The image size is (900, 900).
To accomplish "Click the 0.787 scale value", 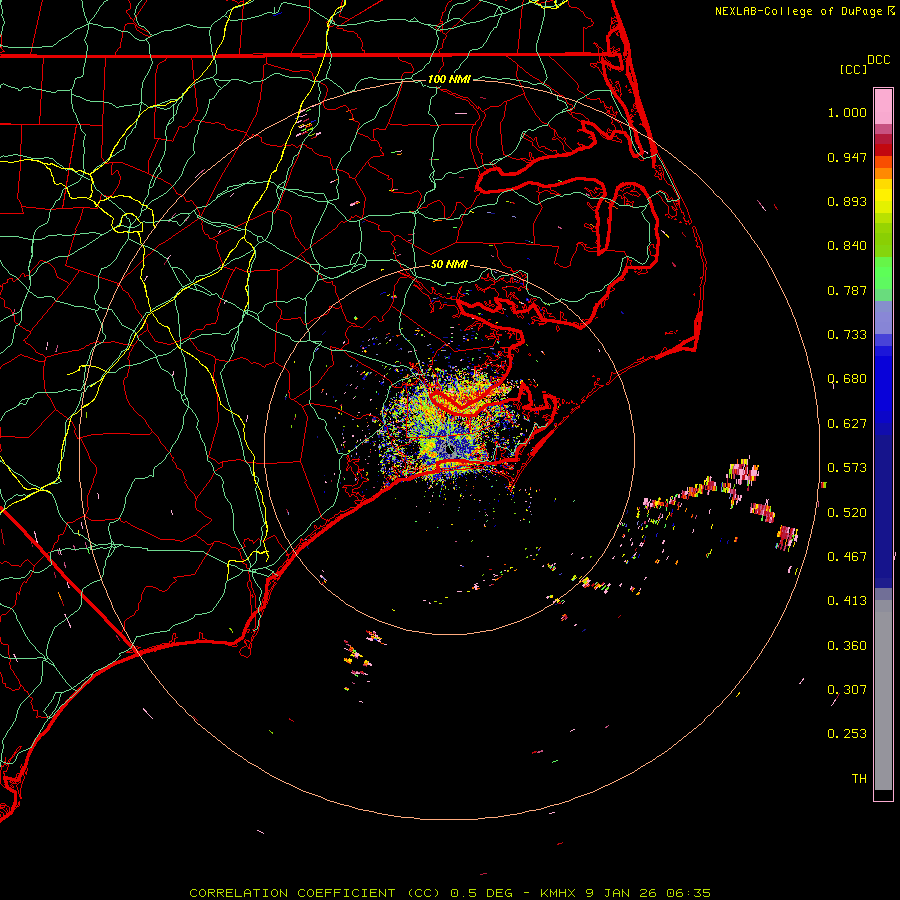I will coord(847,290).
